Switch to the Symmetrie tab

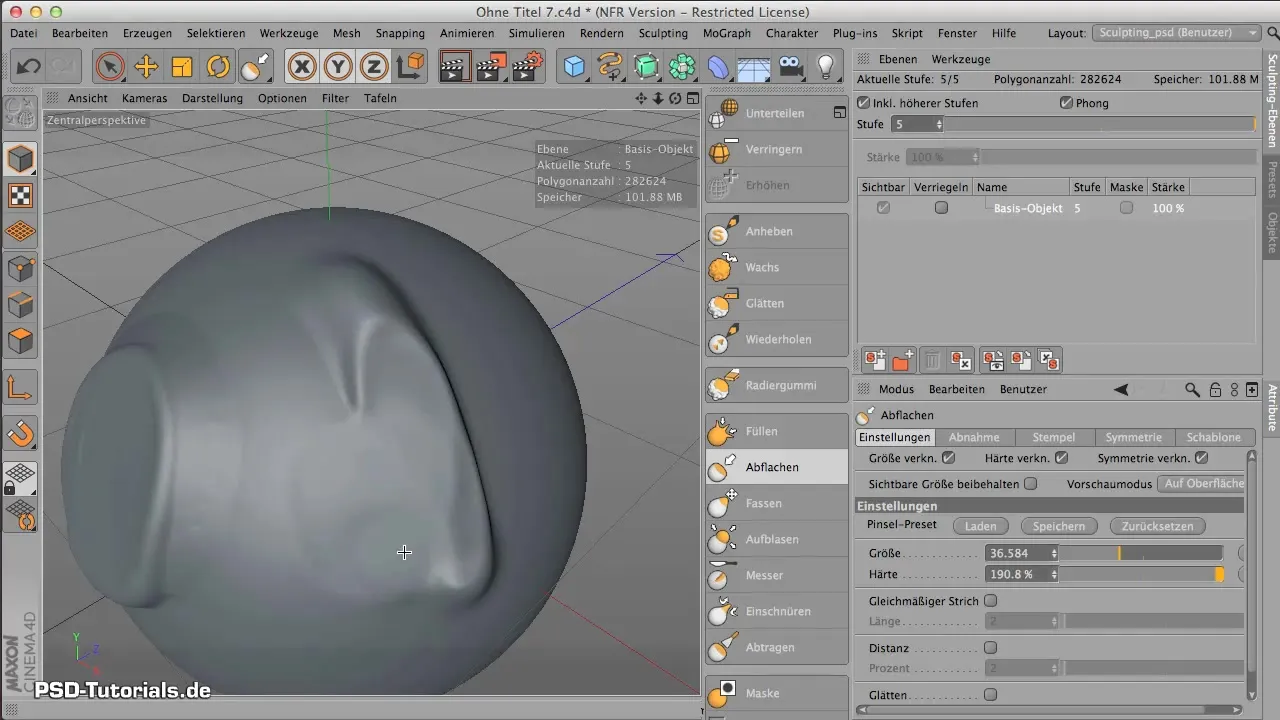pos(1133,437)
